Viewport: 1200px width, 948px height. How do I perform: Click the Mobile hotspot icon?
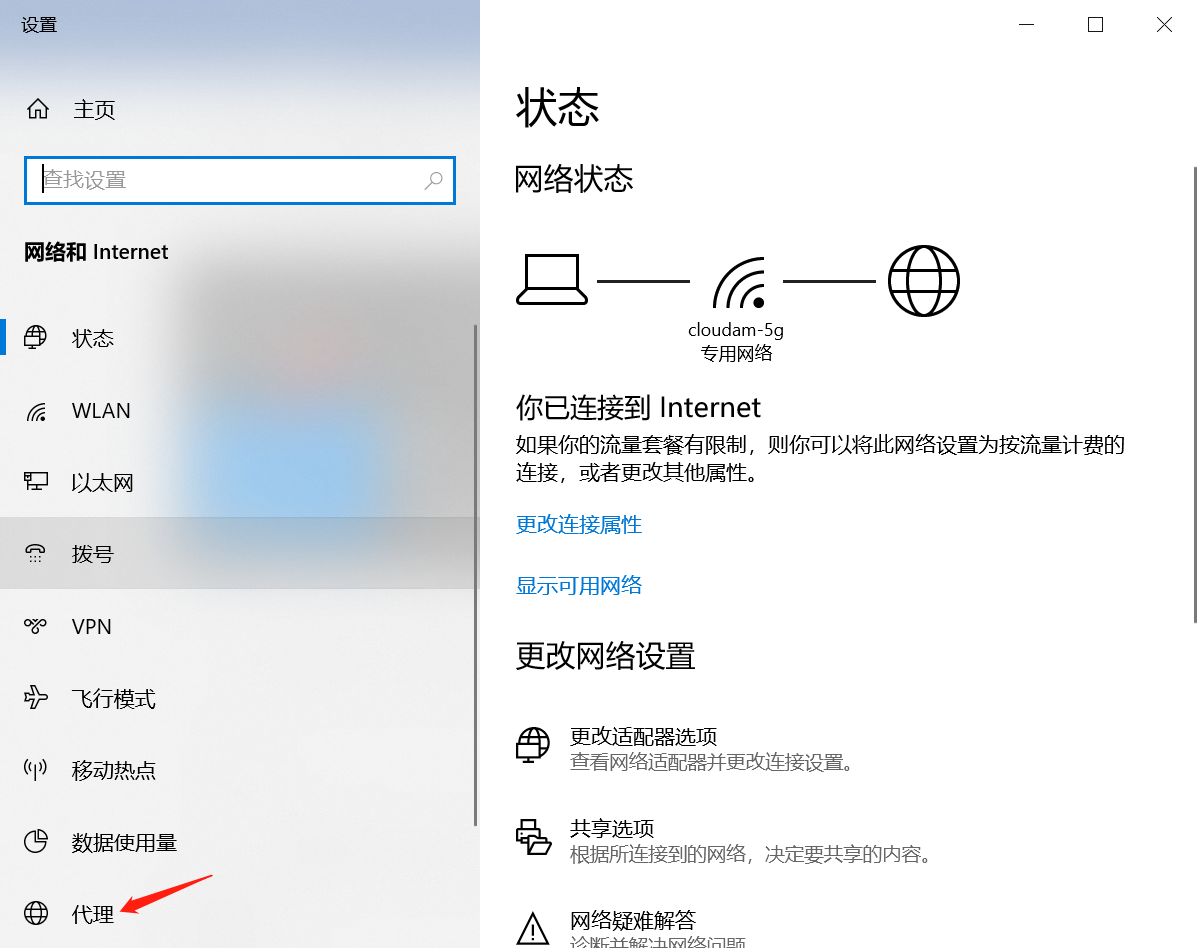pos(36,770)
